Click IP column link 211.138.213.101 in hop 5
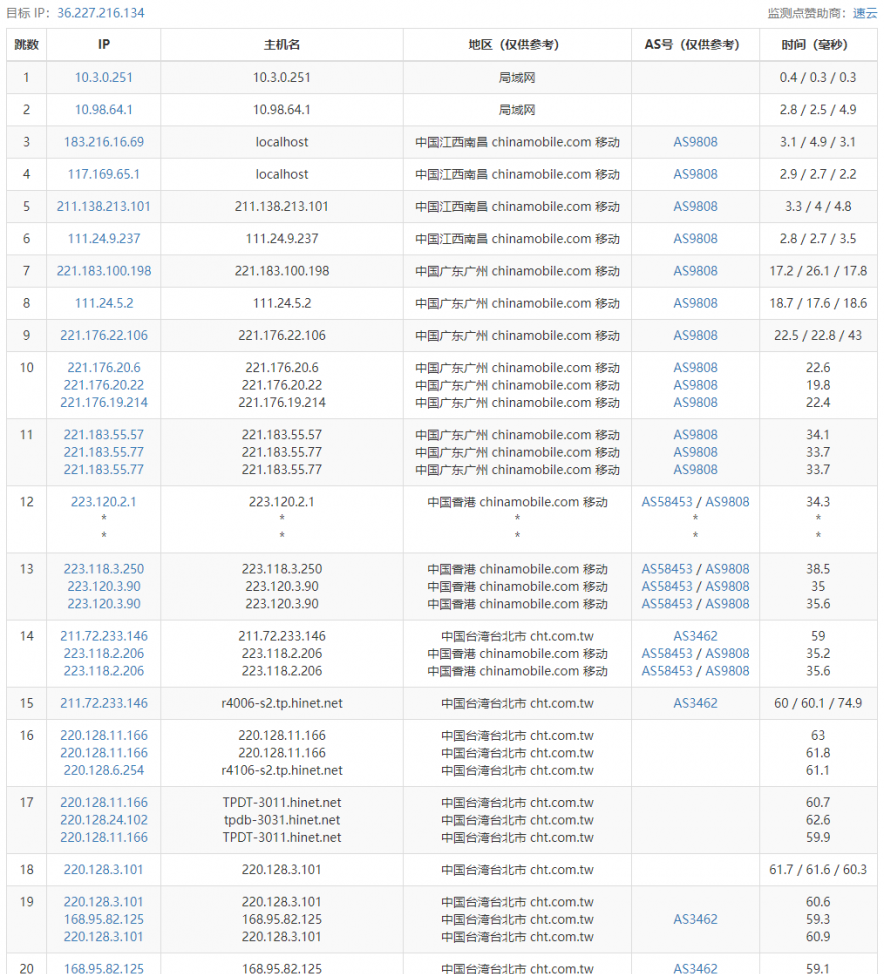 (x=104, y=207)
